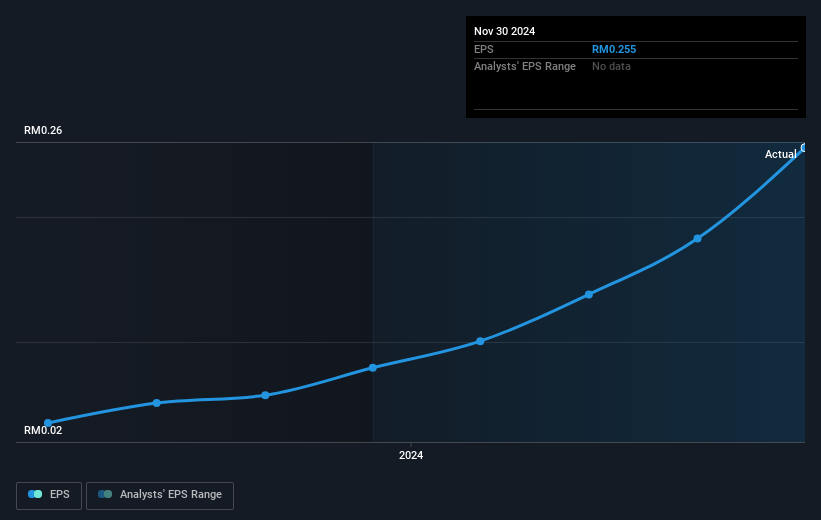The height and width of the screenshot is (520, 821).
Task: Click the RM0.26 y-axis label
Action: pyautogui.click(x=43, y=130)
